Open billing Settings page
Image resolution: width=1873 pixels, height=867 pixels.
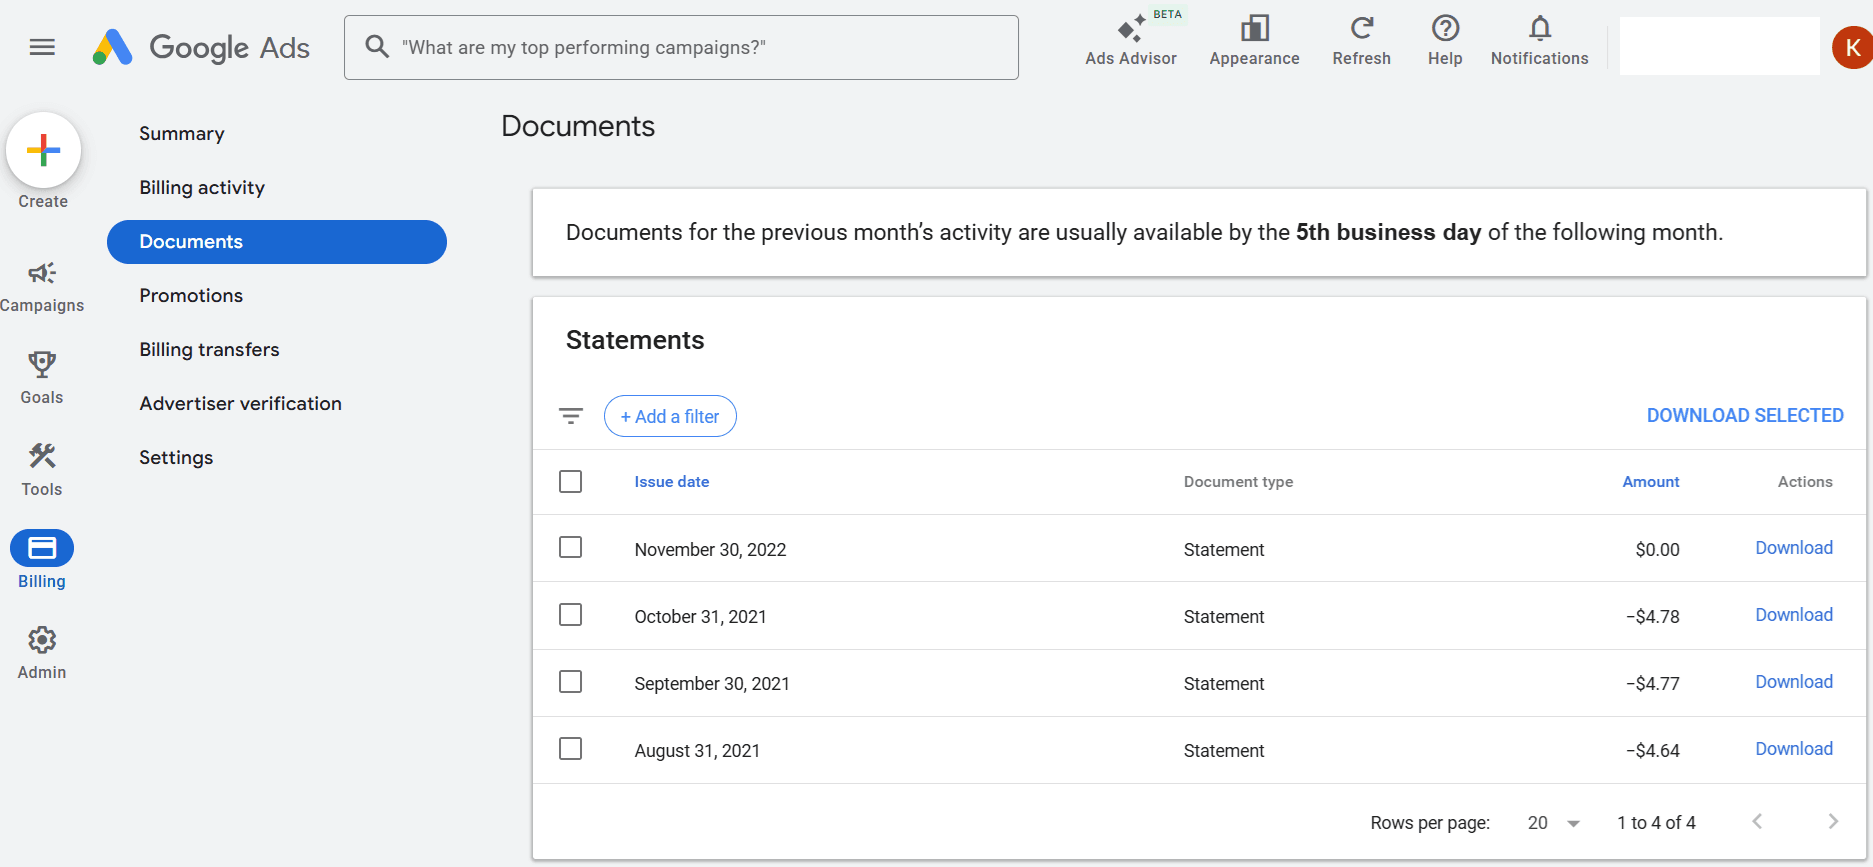click(176, 458)
